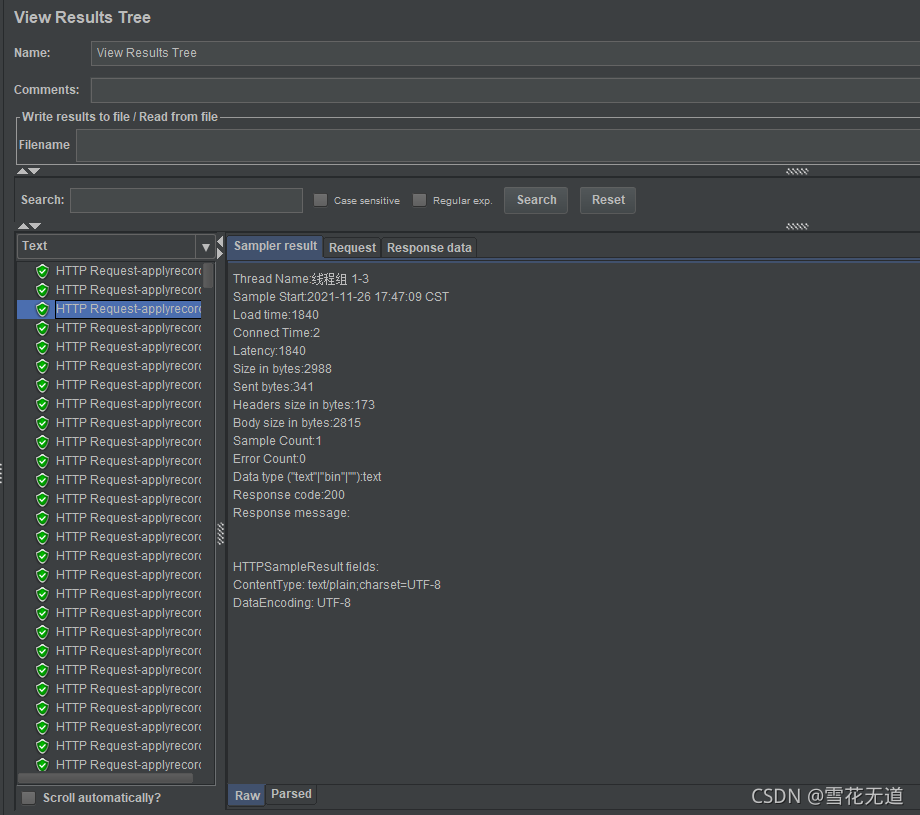920x815 pixels.
Task: Click the Latency:1840 line
Action: (269, 351)
